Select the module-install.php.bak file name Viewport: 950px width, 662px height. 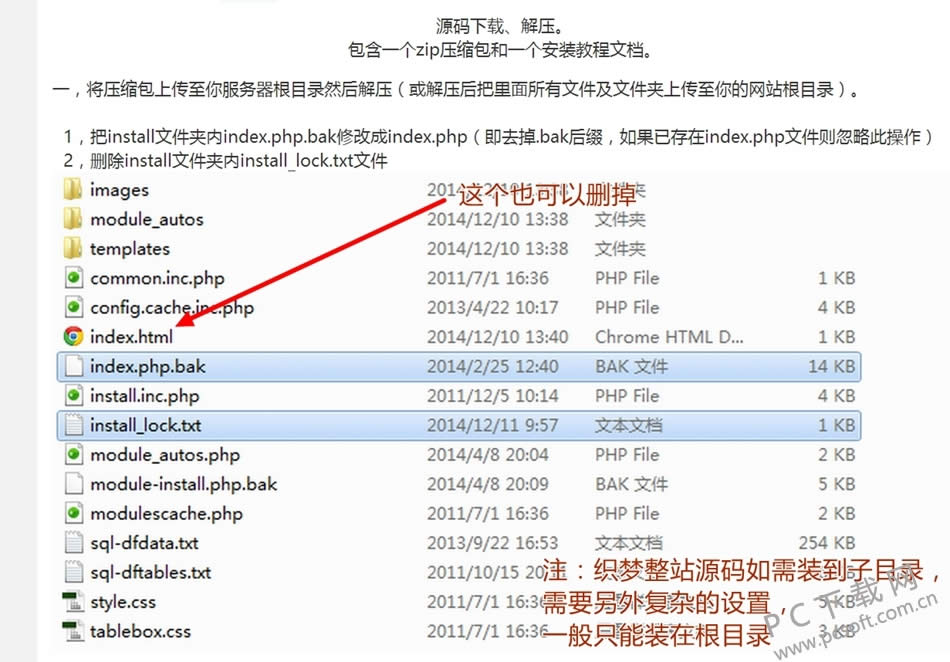[x=183, y=484]
